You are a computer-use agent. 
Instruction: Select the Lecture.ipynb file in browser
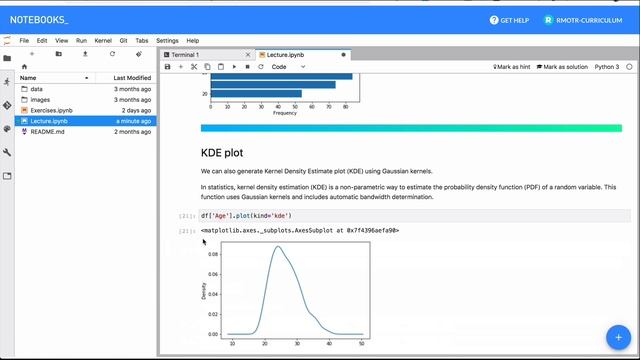click(x=86, y=121)
